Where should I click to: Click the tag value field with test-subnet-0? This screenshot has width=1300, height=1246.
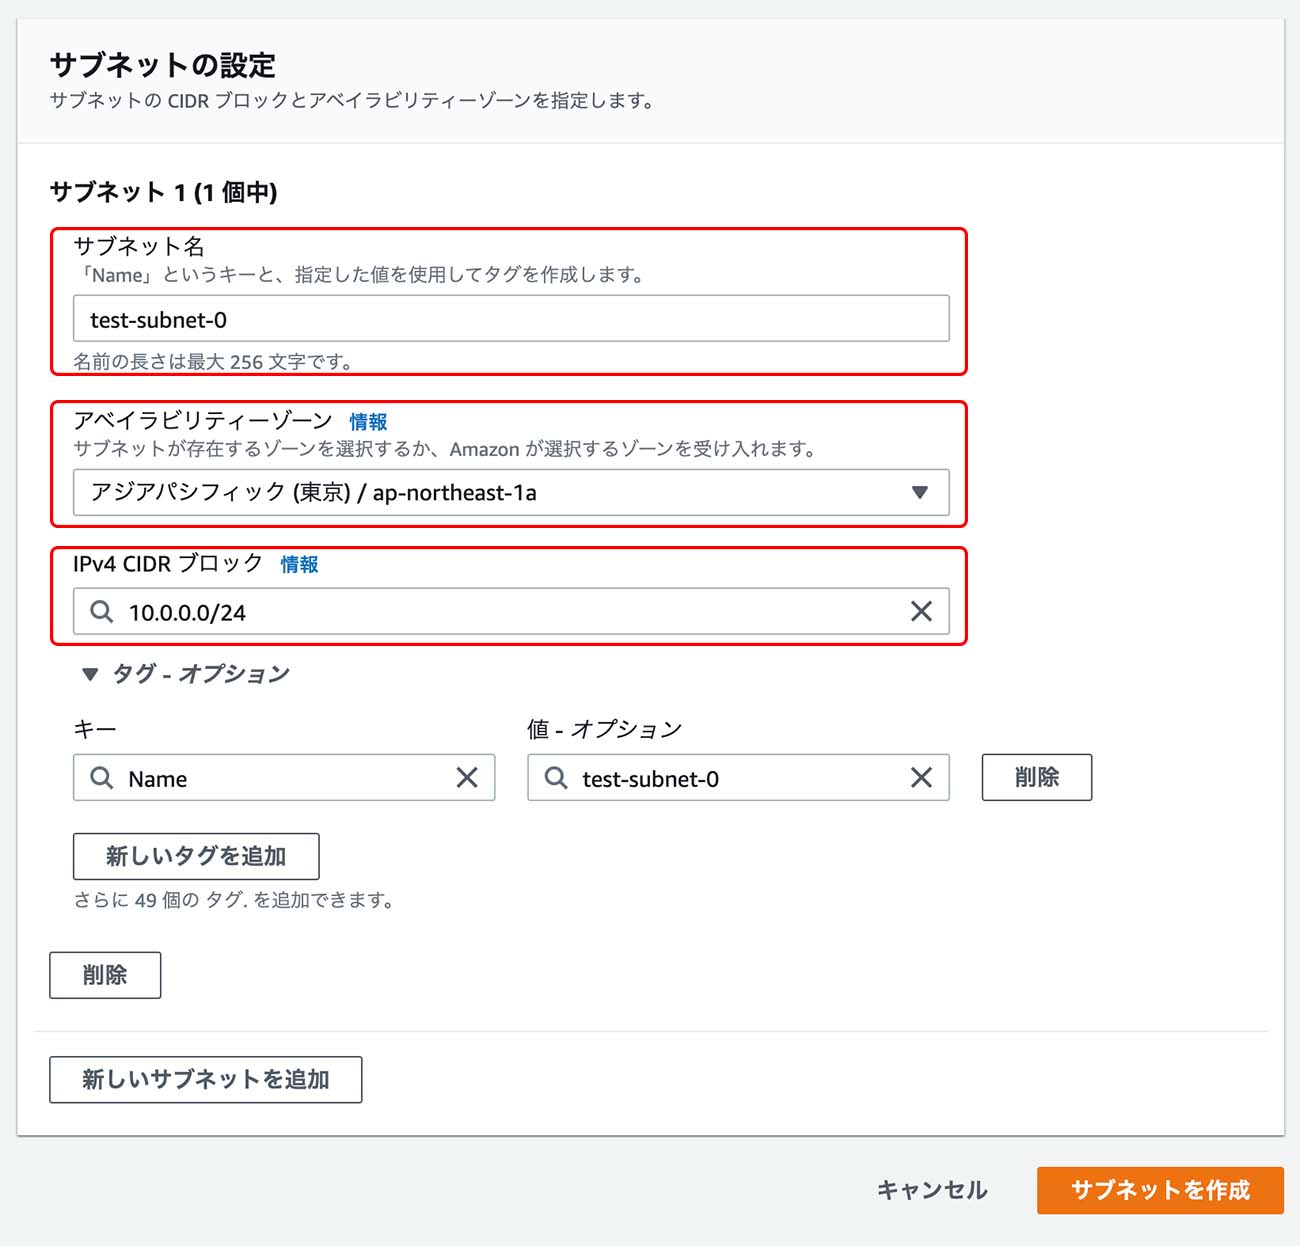[x=738, y=777]
